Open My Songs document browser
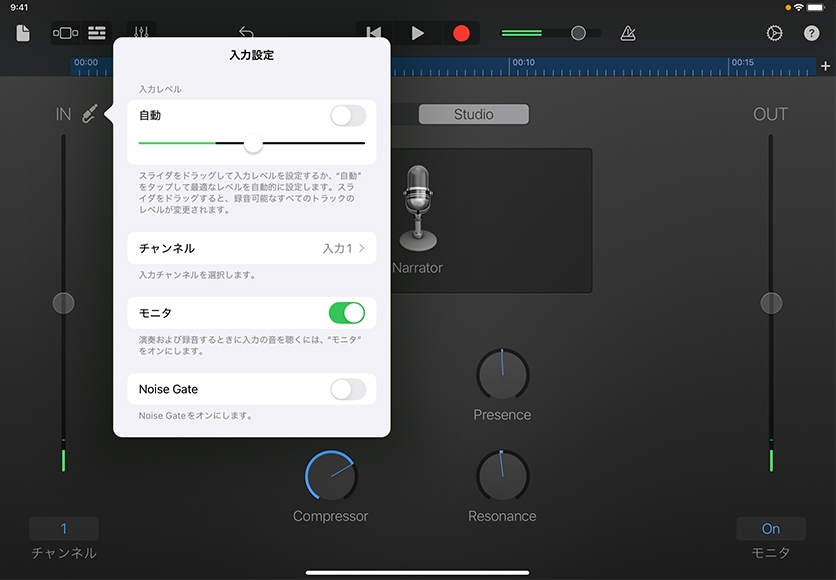This screenshot has height=580, width=836. 23,33
